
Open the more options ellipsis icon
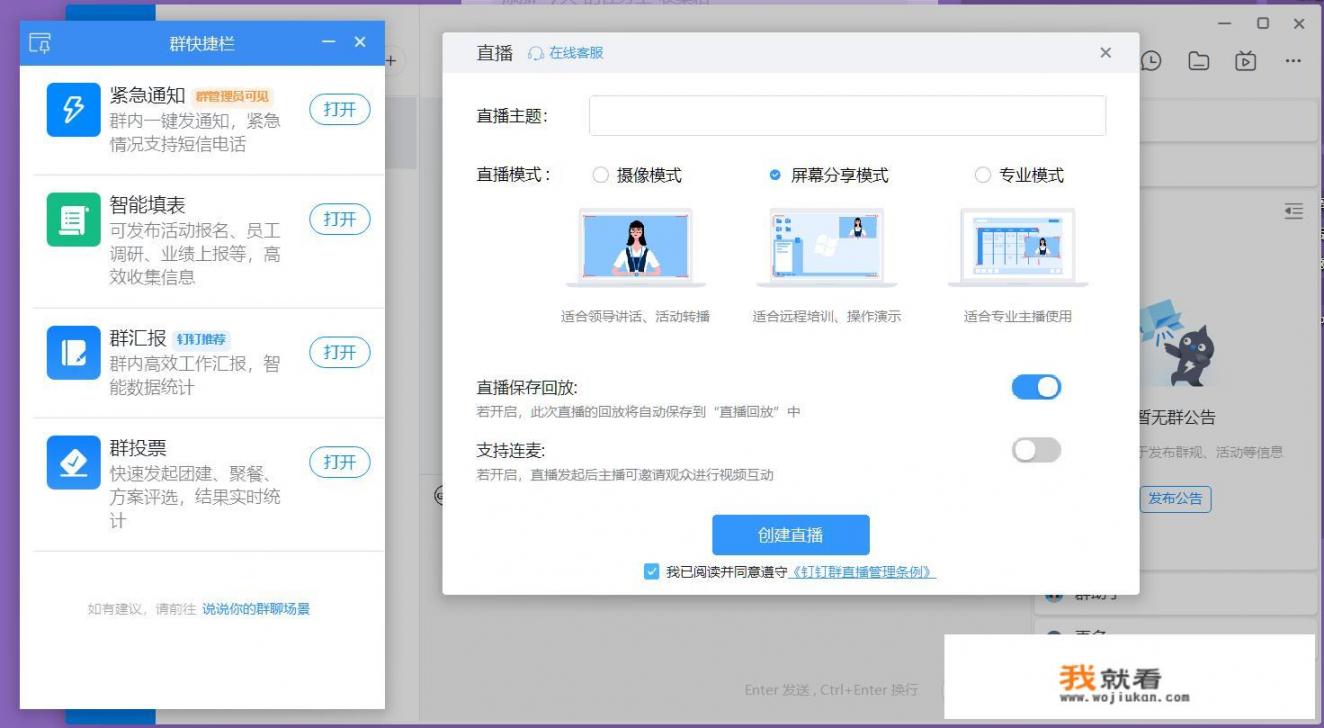click(x=1293, y=61)
